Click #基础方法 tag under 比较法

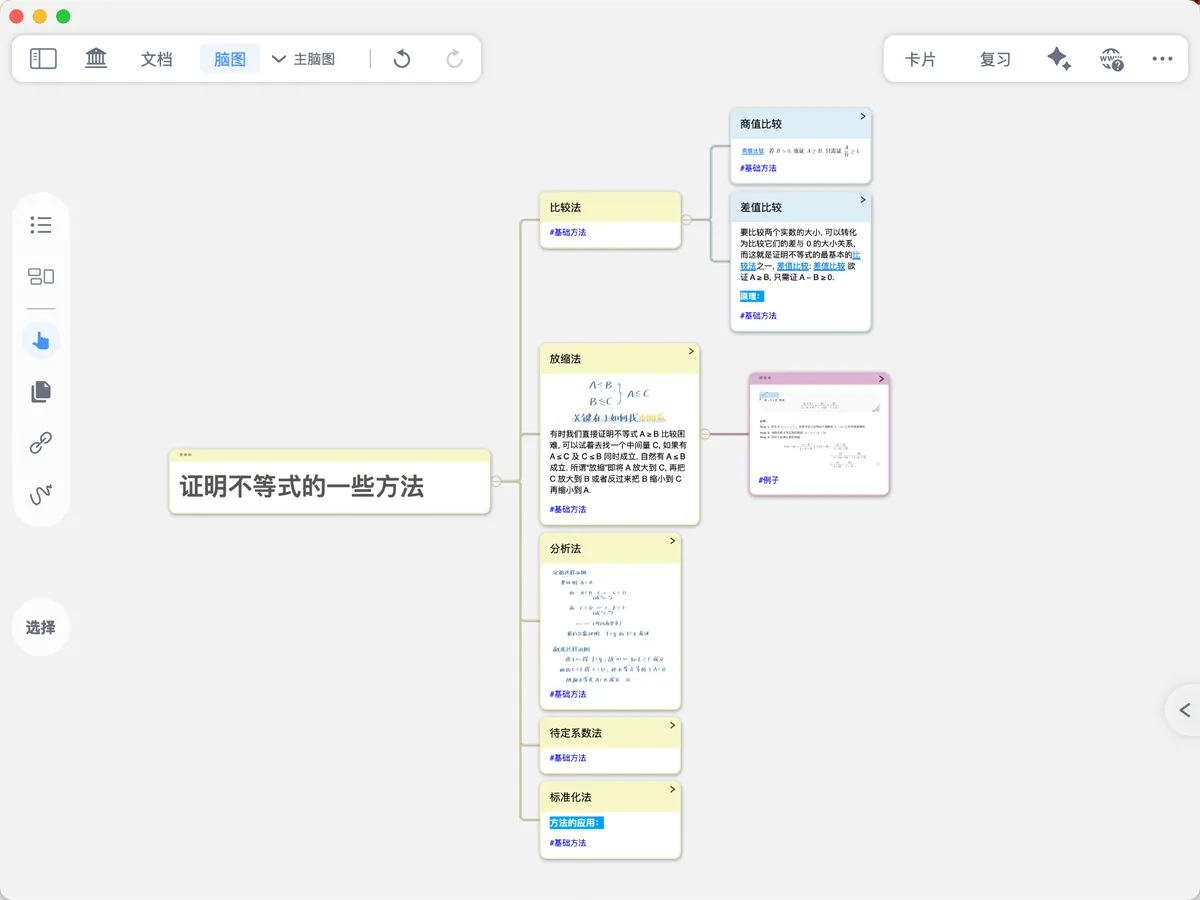tap(568, 232)
